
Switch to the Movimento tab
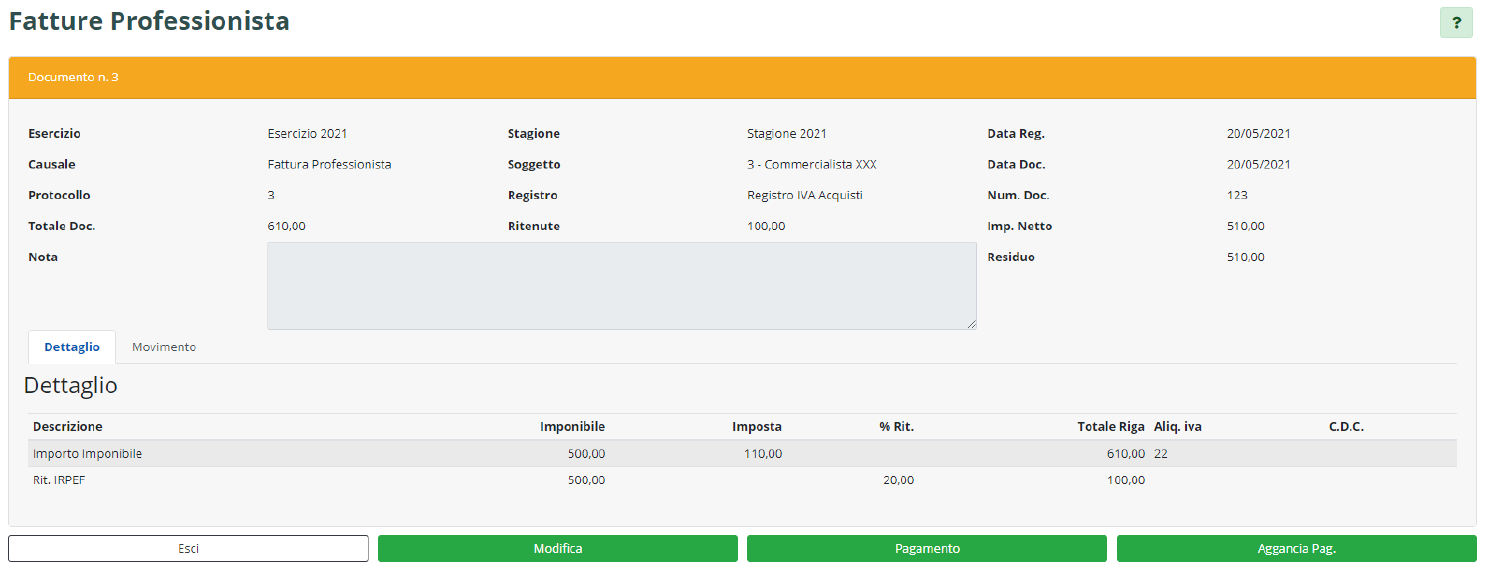click(x=164, y=347)
